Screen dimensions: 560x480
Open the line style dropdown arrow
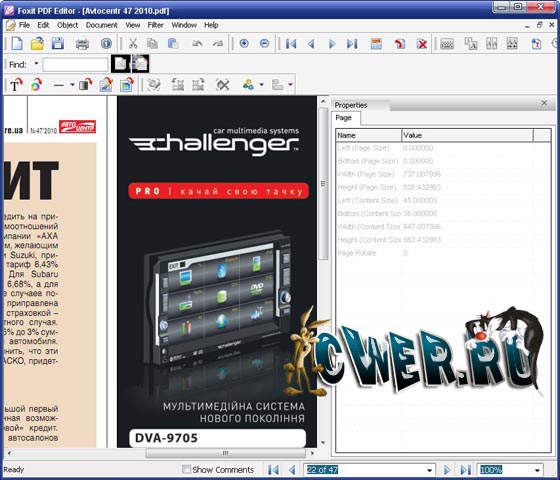coord(72,85)
